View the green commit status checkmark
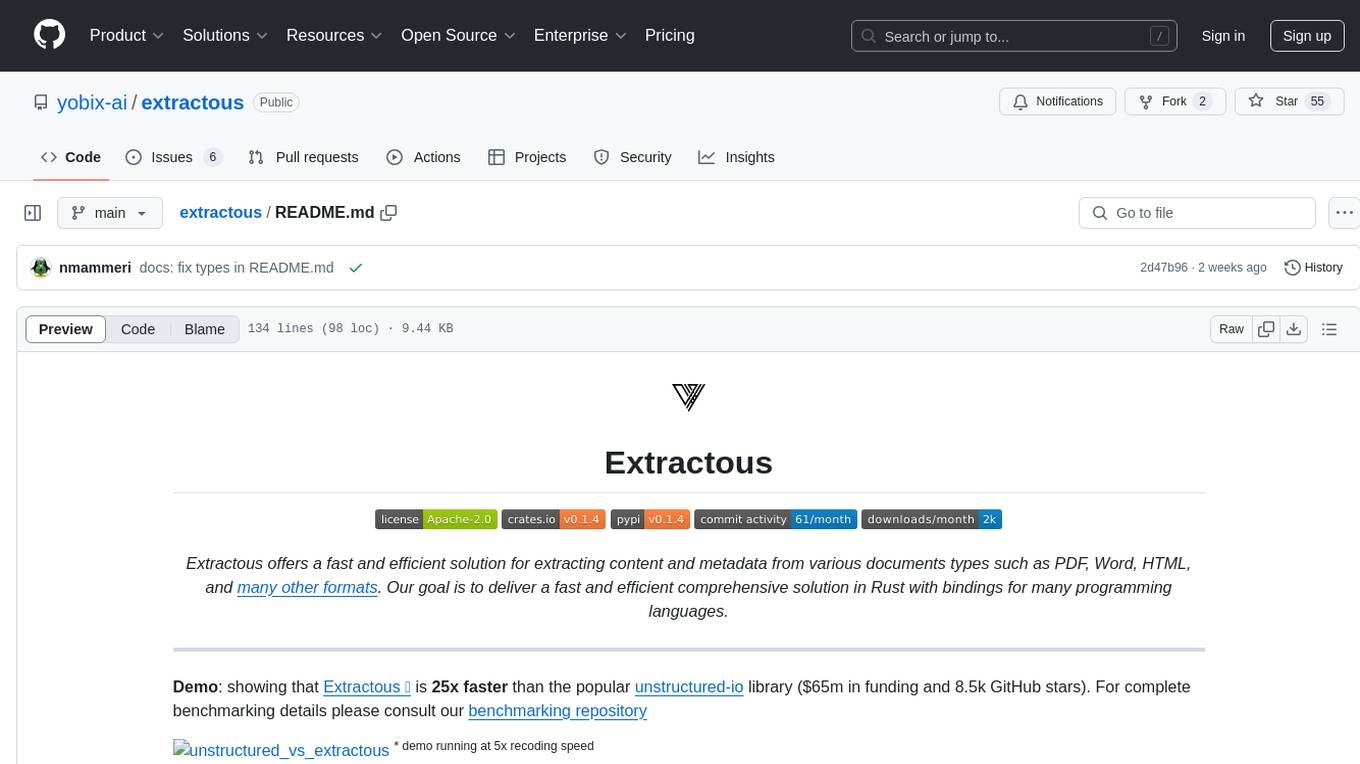 [x=355, y=268]
